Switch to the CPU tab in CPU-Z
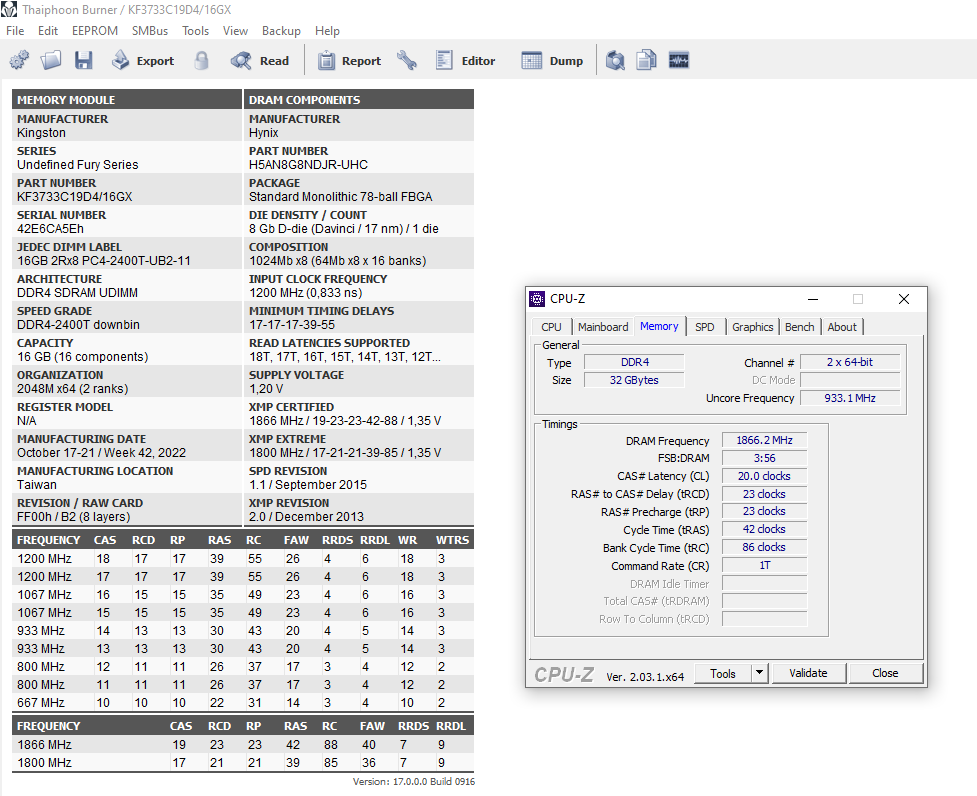Screen dimensions: 977x796 pos(551,327)
